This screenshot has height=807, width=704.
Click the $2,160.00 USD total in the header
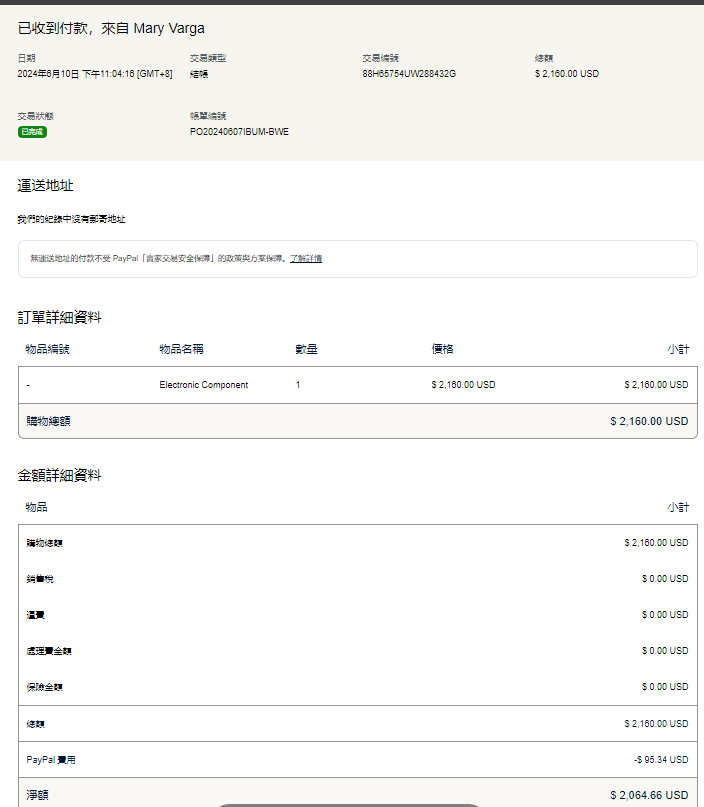pos(566,74)
